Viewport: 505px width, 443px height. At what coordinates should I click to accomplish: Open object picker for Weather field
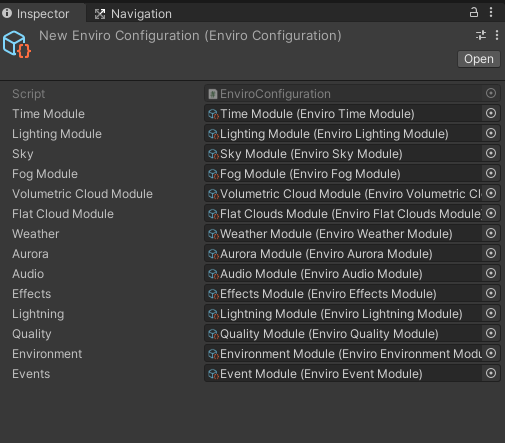click(x=491, y=233)
